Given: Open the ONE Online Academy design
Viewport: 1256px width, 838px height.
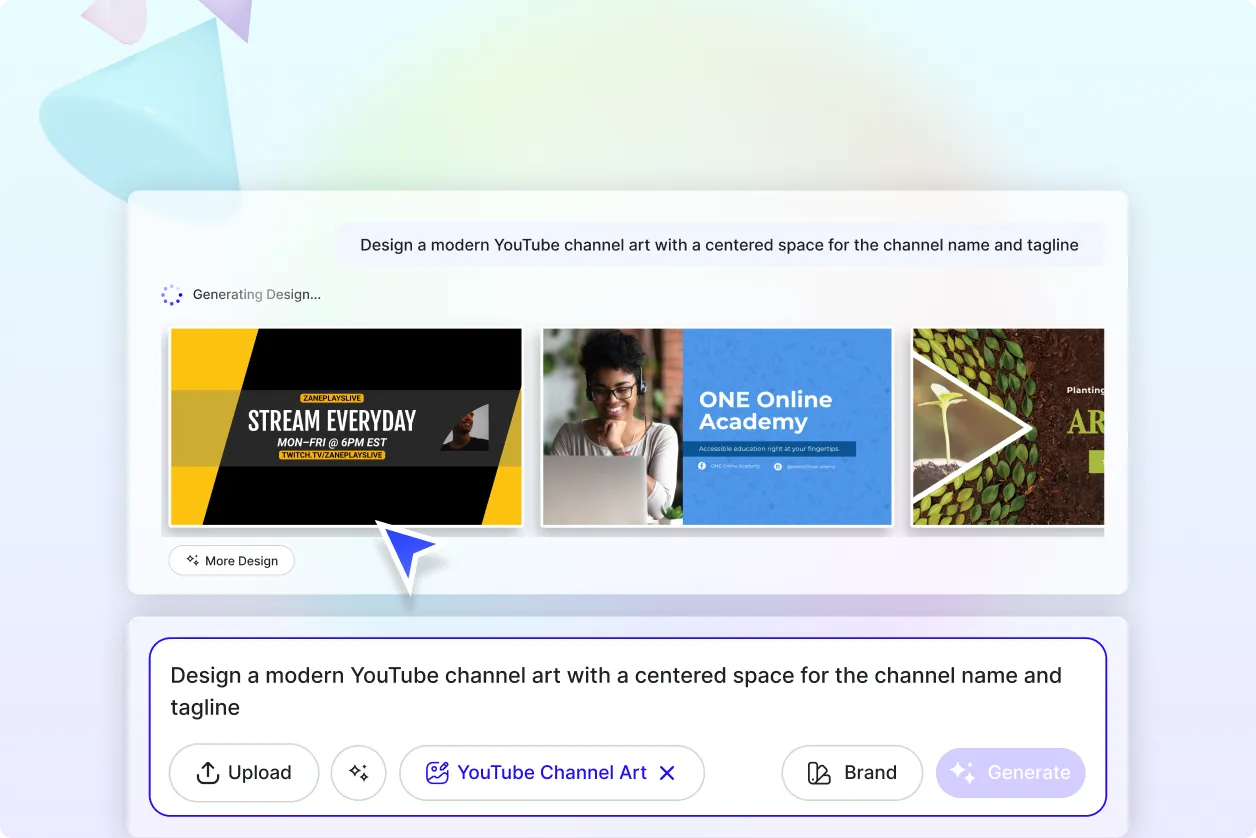Looking at the screenshot, I should (716, 427).
